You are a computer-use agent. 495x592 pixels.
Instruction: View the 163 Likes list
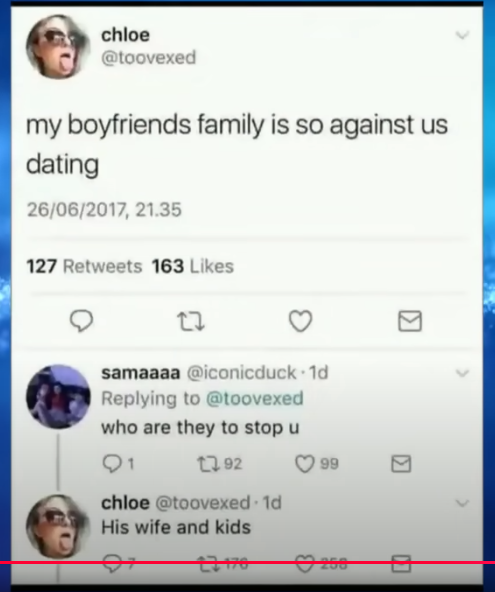point(193,266)
